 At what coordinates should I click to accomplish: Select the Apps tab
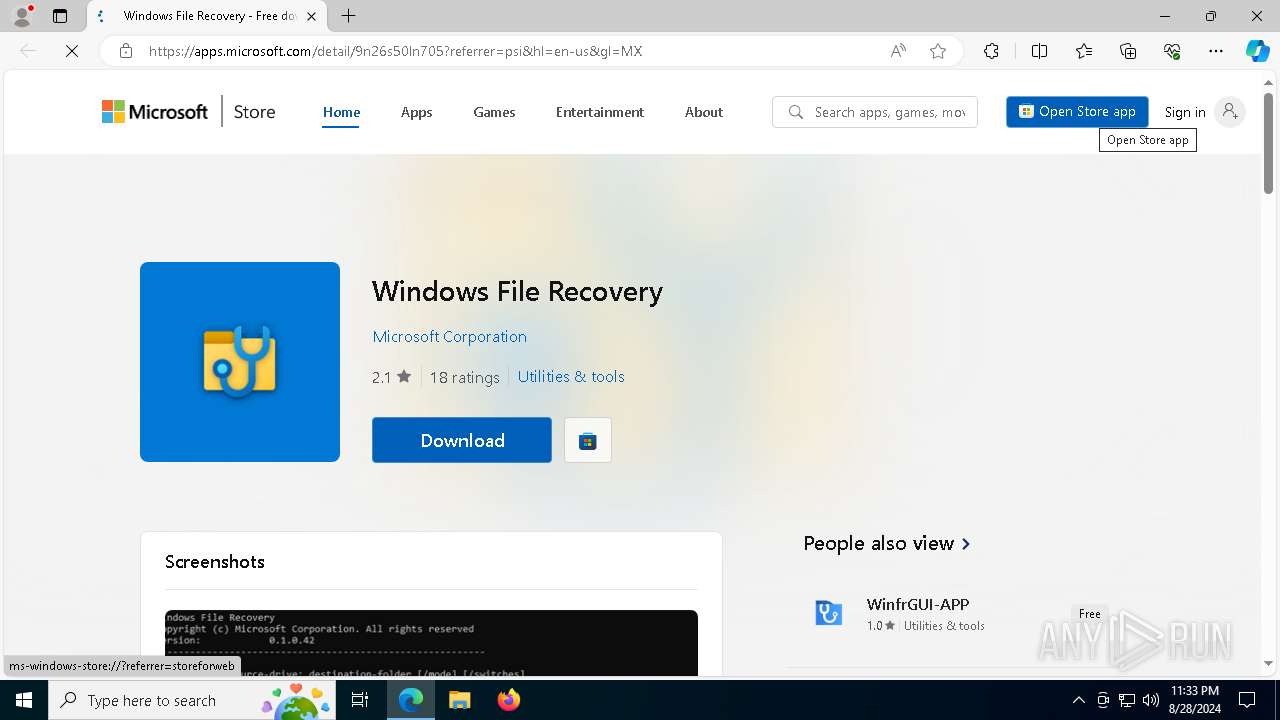coord(416,112)
